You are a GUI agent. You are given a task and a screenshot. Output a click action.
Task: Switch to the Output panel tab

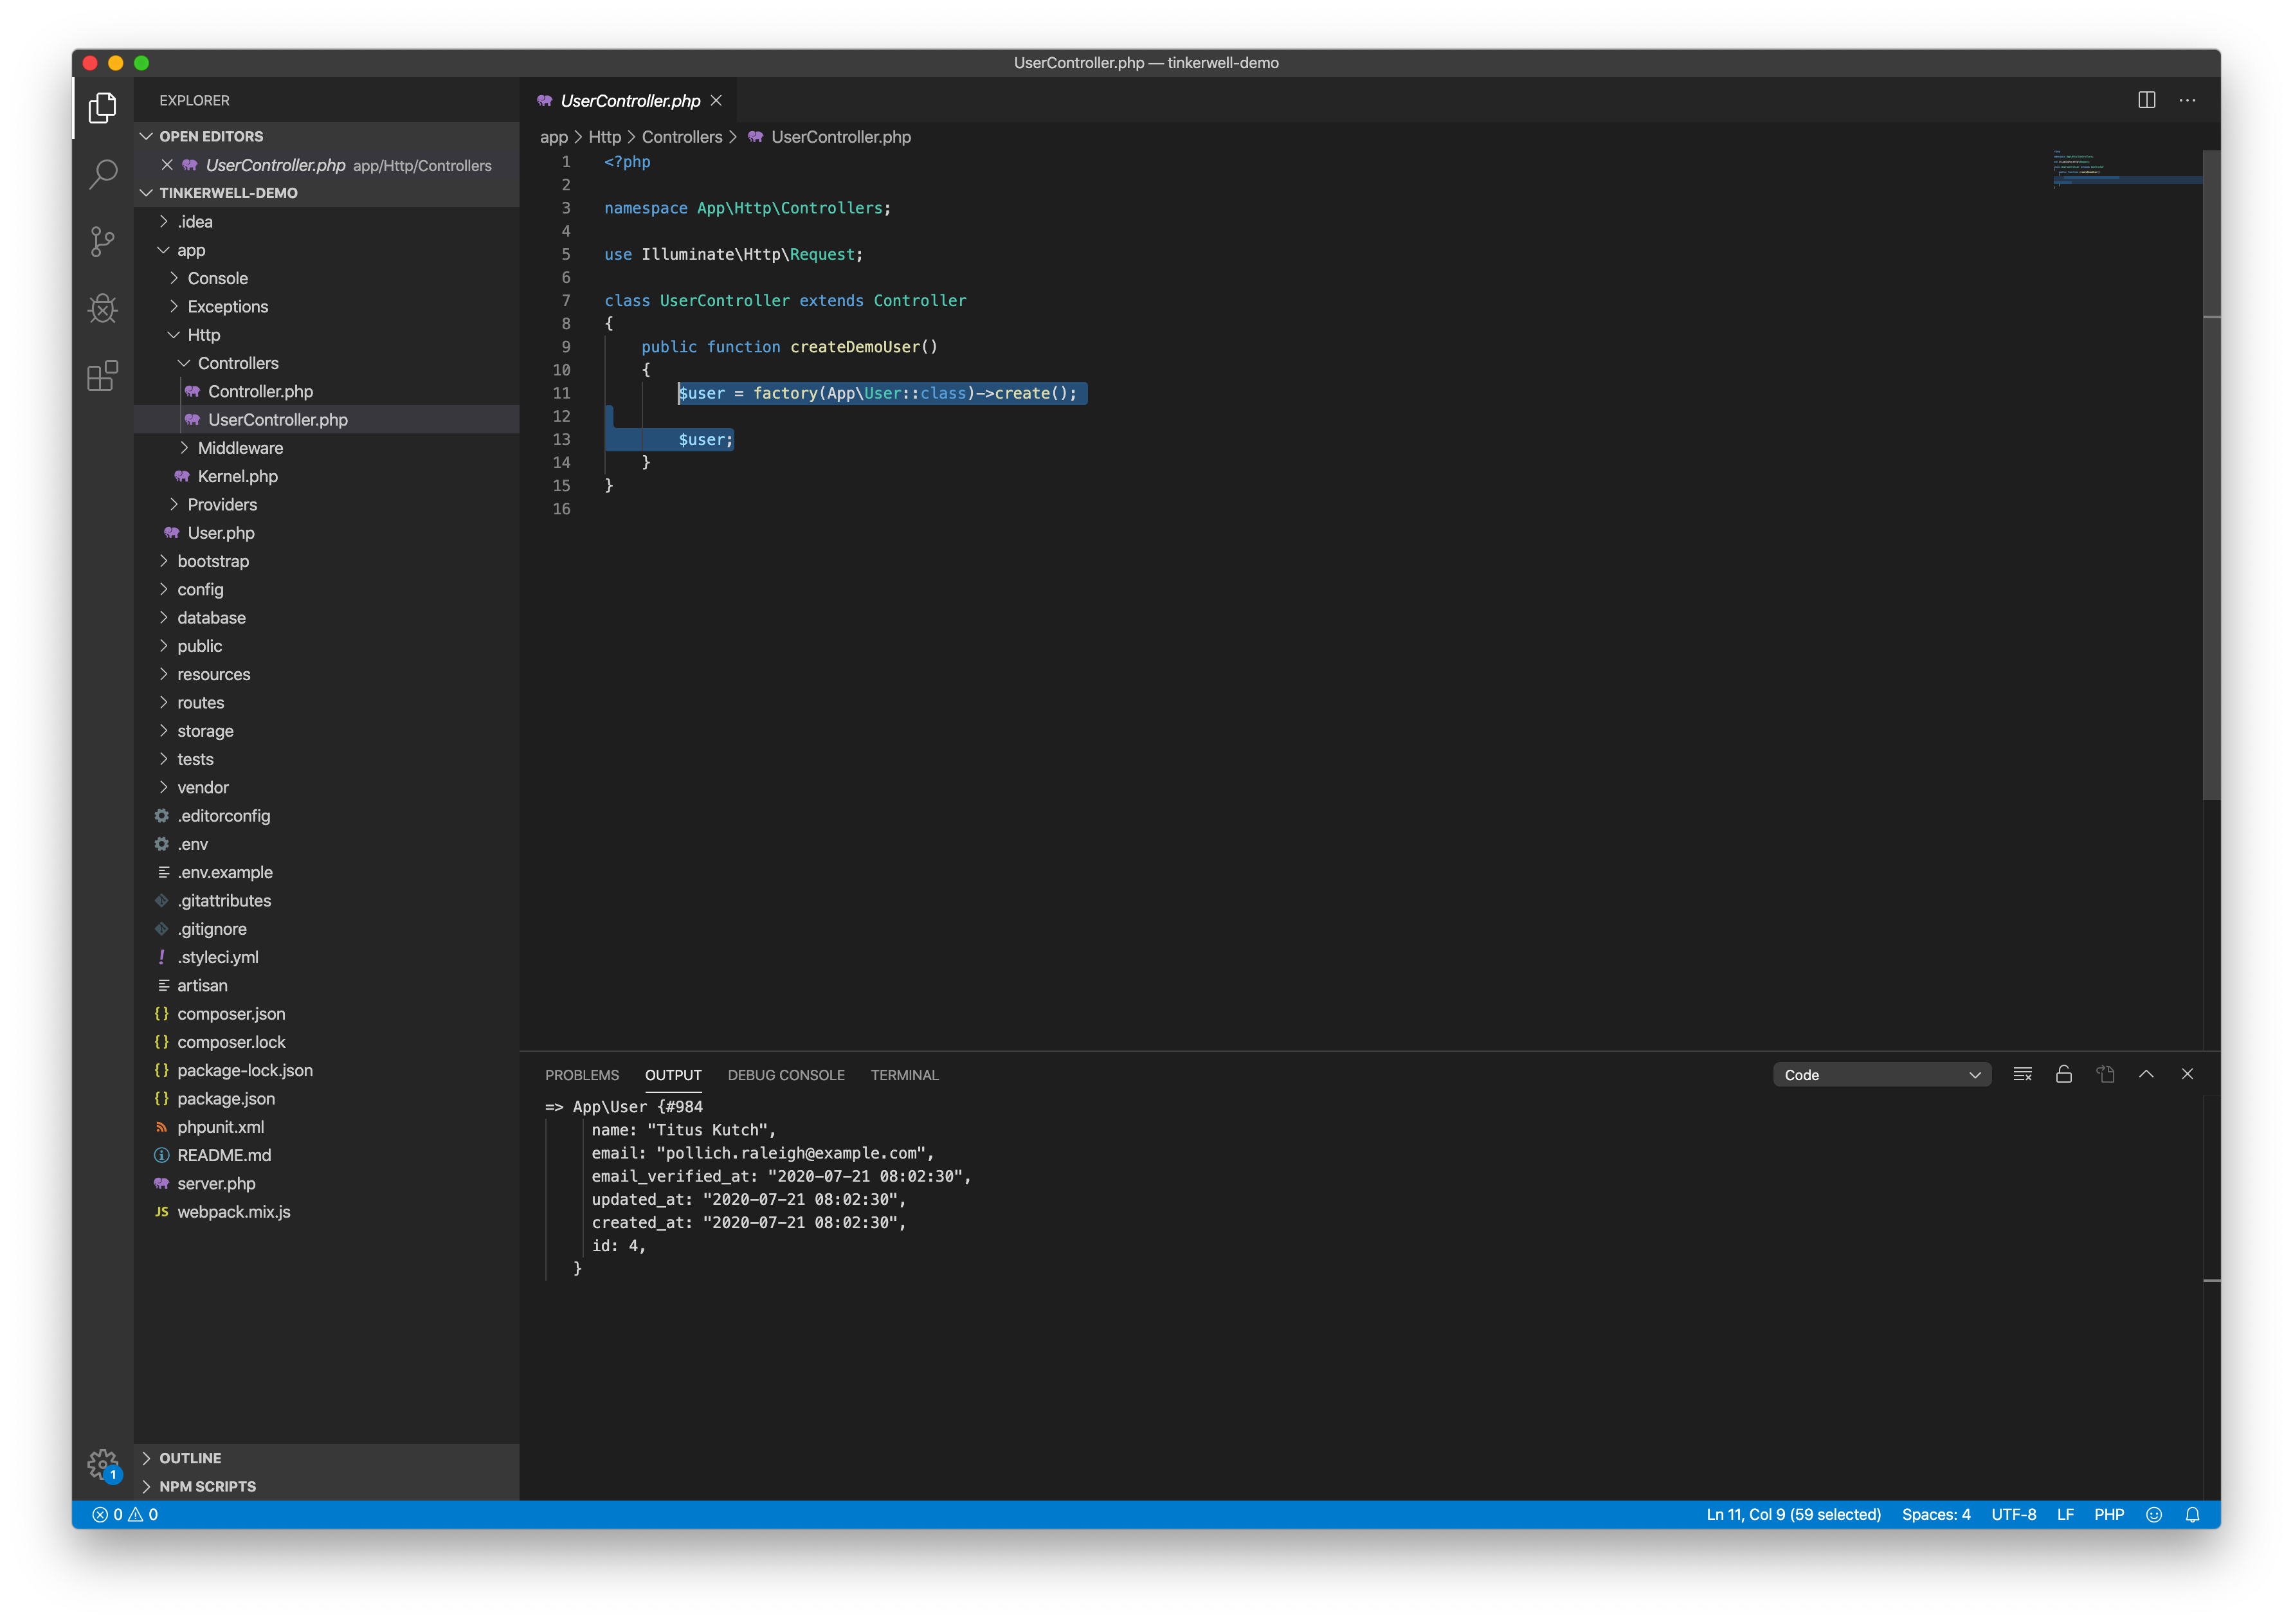(673, 1075)
